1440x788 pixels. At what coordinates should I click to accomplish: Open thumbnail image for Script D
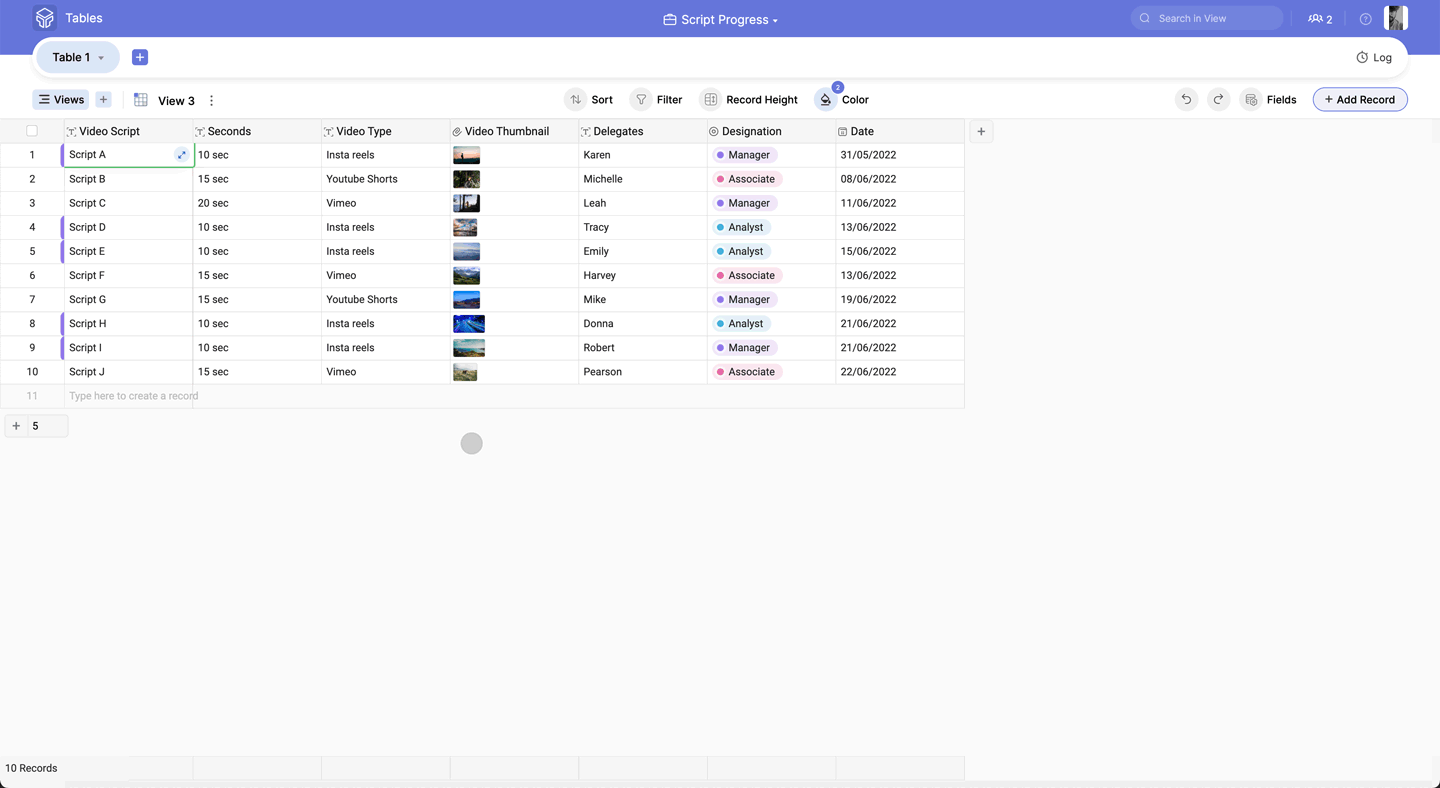click(x=465, y=227)
